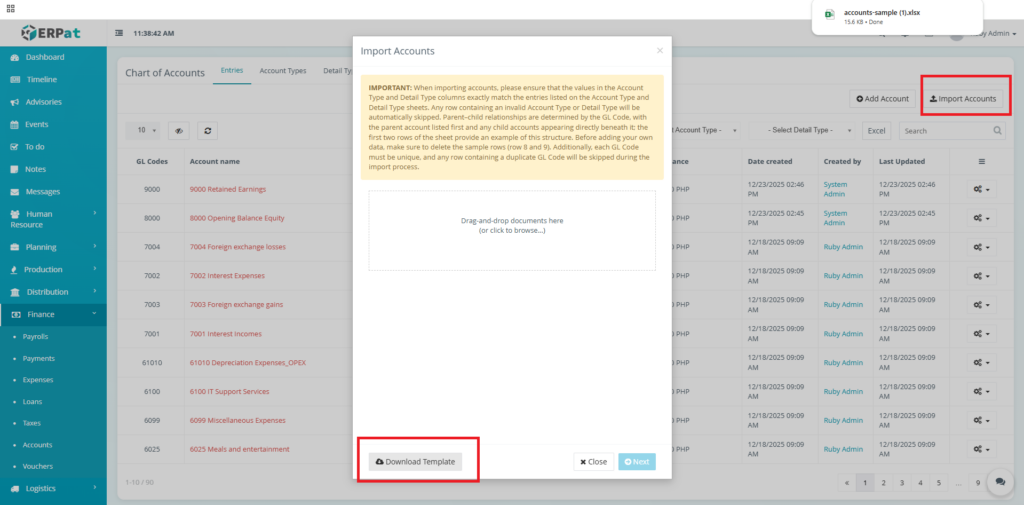
Task: Open gear actions for 6099 Miscellaneous Expenses
Action: (982, 420)
